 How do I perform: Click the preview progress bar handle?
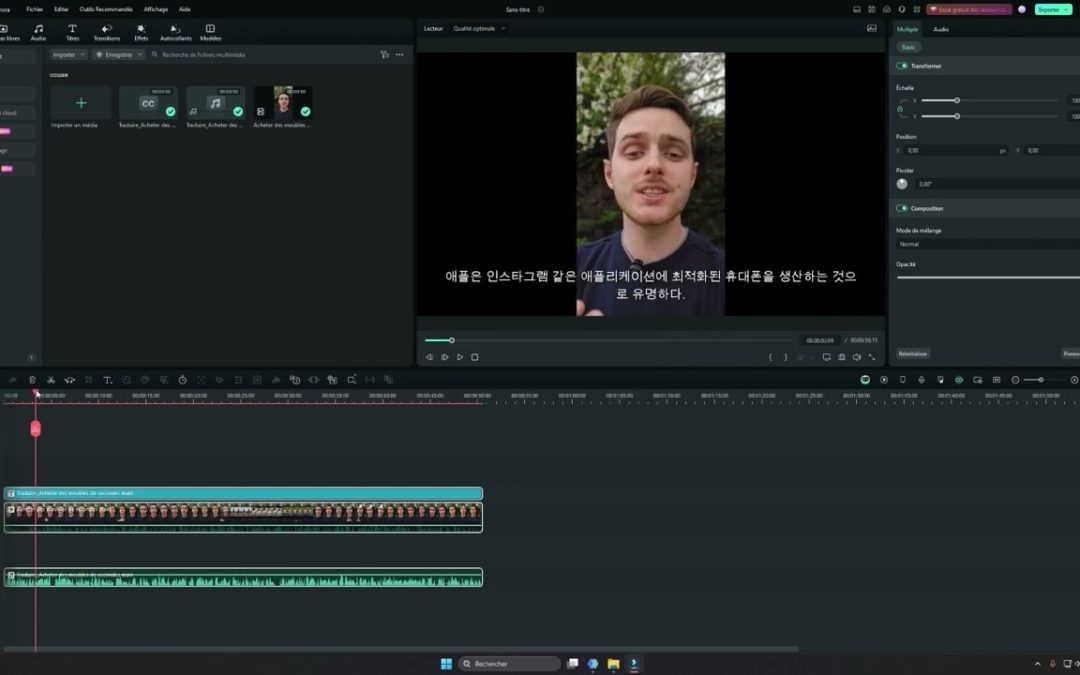tap(452, 340)
